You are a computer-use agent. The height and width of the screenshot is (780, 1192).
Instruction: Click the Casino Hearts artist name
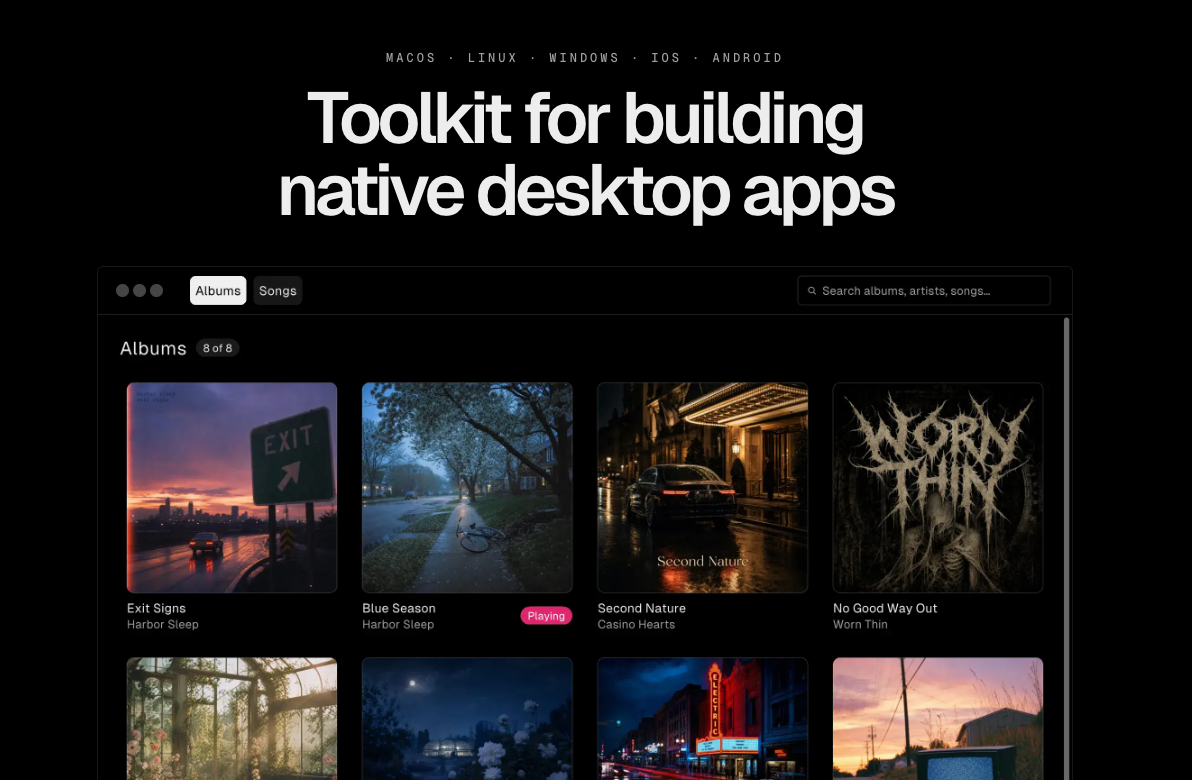click(636, 624)
